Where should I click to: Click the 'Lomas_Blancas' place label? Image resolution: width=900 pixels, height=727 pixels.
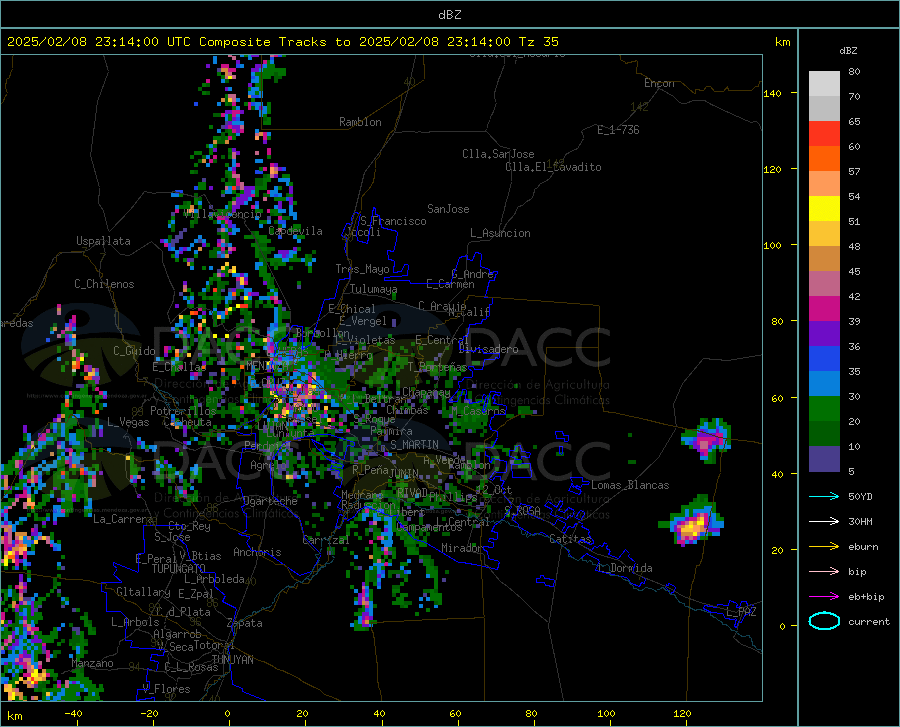point(630,485)
